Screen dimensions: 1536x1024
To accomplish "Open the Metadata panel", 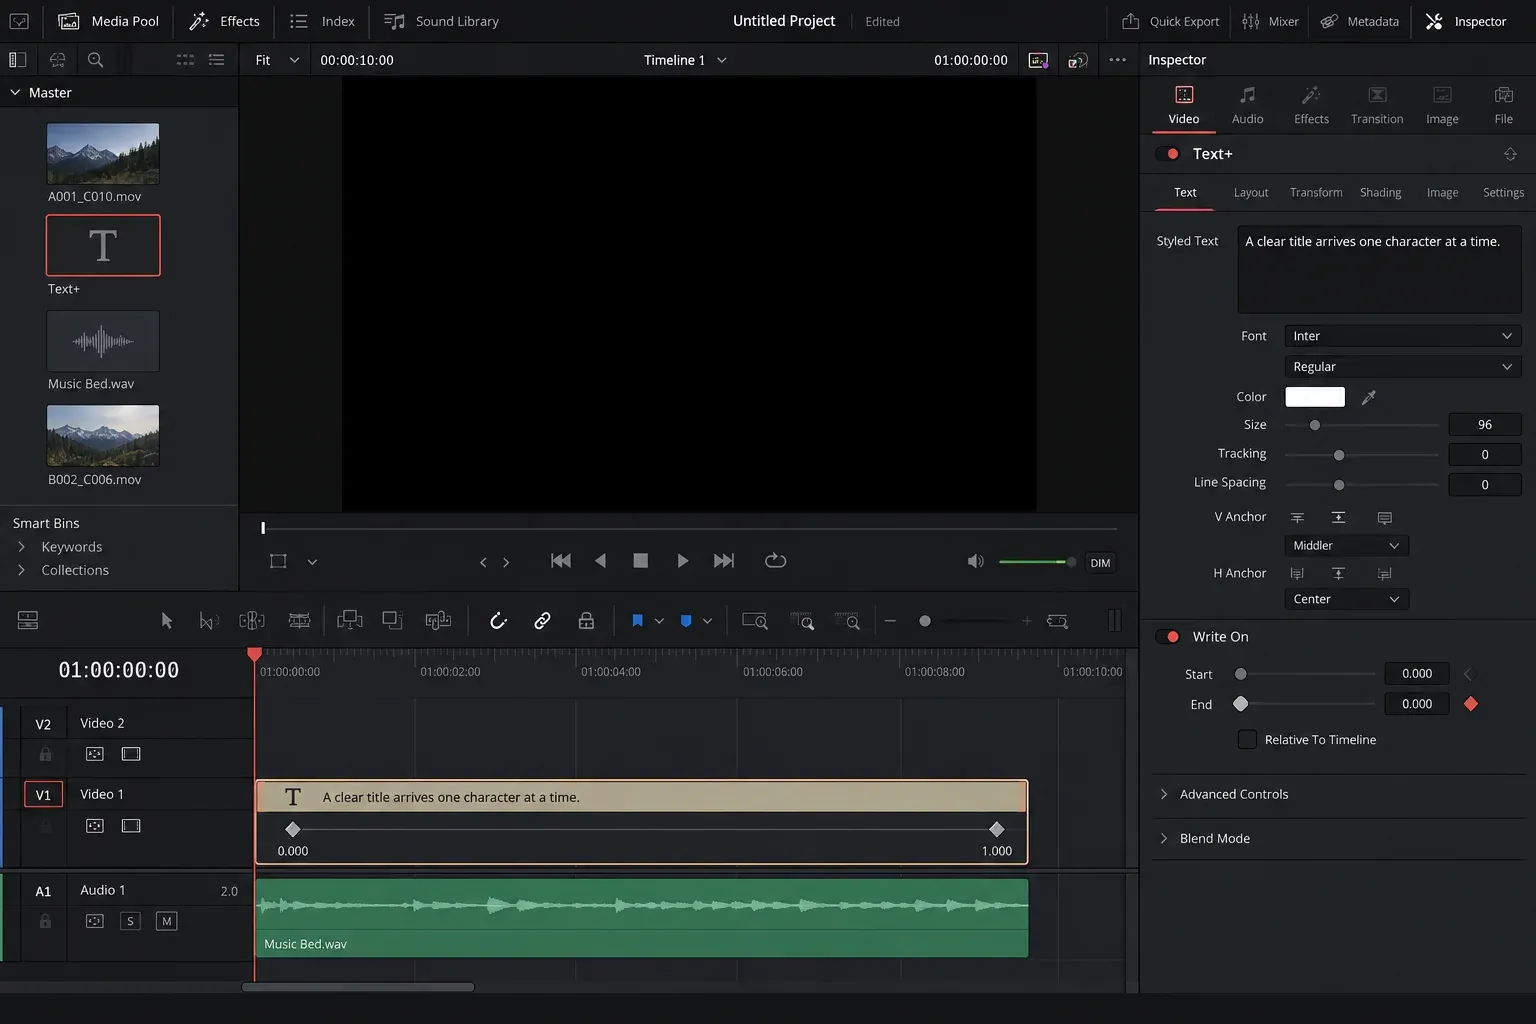I will click(1359, 21).
